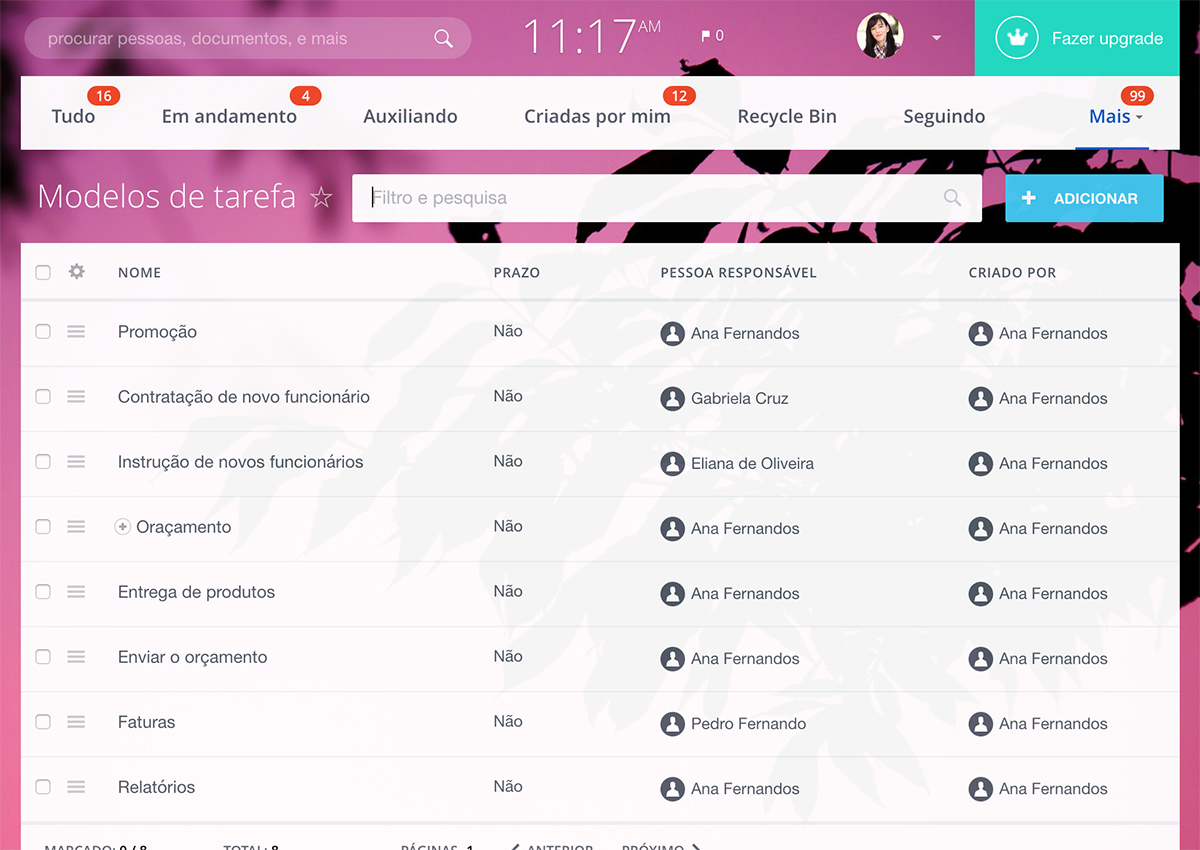Open the Entrega de produtos template
1200x850 pixels.
(196, 592)
